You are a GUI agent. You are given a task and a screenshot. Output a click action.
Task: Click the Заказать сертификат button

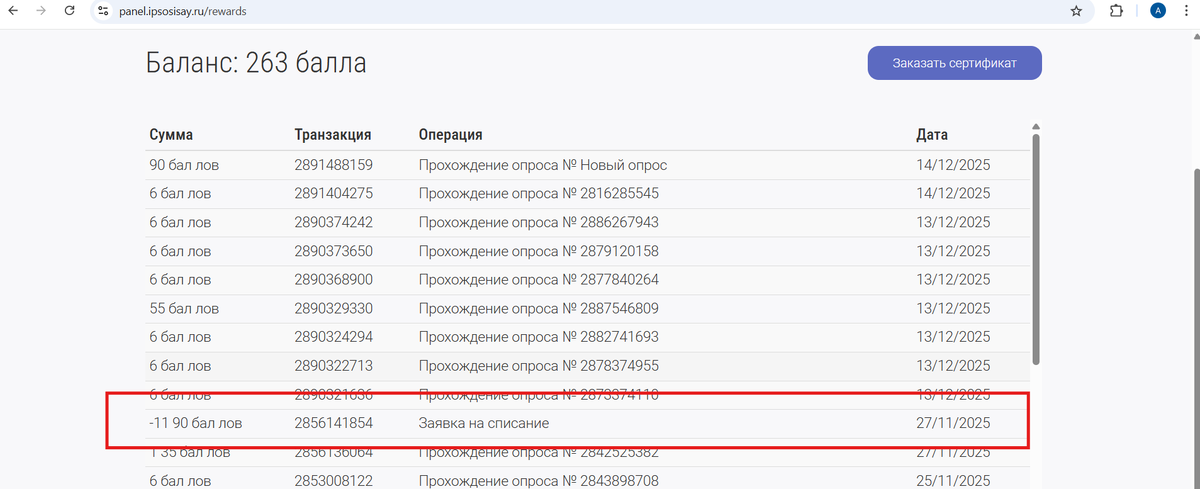(x=954, y=63)
